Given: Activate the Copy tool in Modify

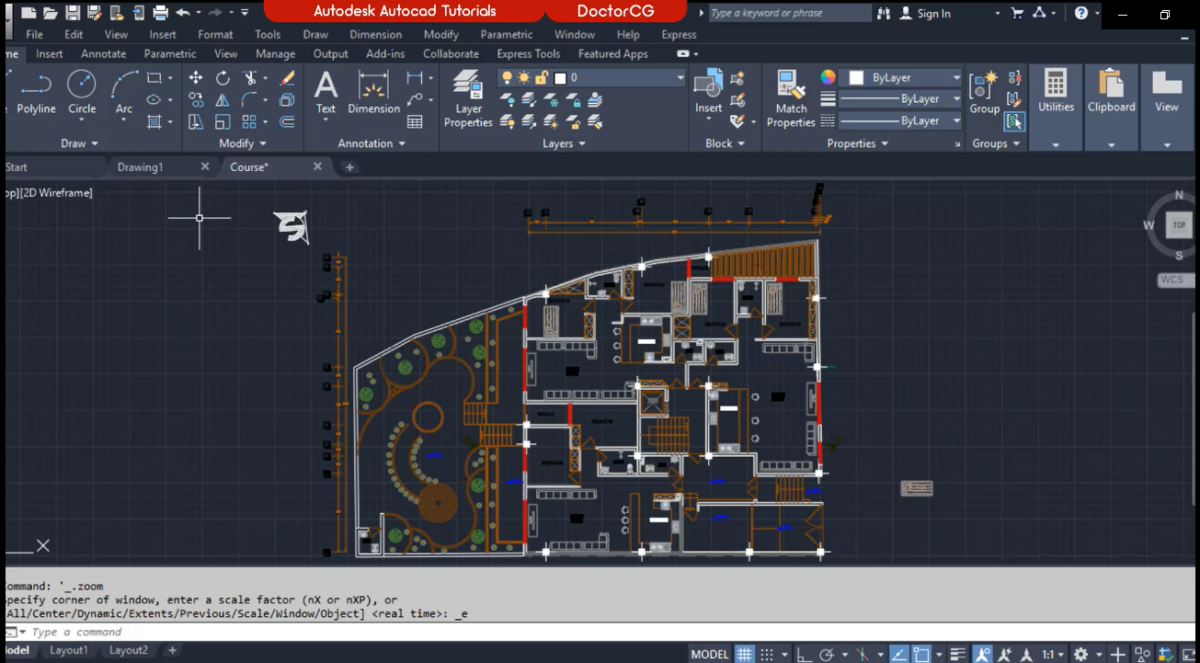Looking at the screenshot, I should point(196,100).
